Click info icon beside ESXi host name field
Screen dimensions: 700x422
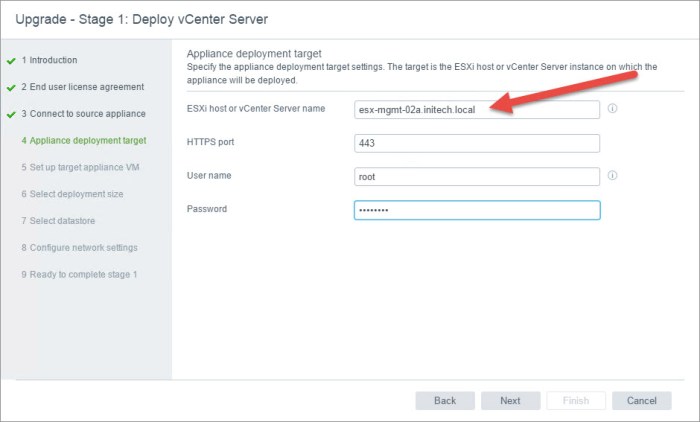(x=612, y=109)
